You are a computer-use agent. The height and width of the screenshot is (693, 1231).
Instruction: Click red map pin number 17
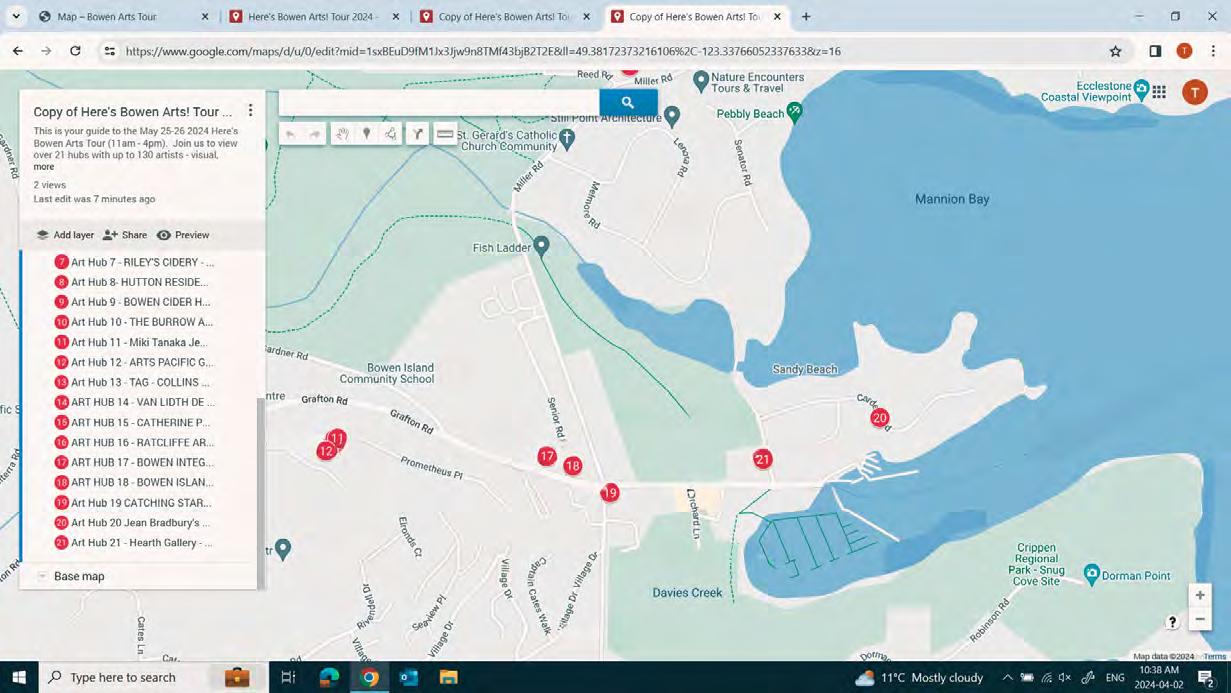point(546,456)
